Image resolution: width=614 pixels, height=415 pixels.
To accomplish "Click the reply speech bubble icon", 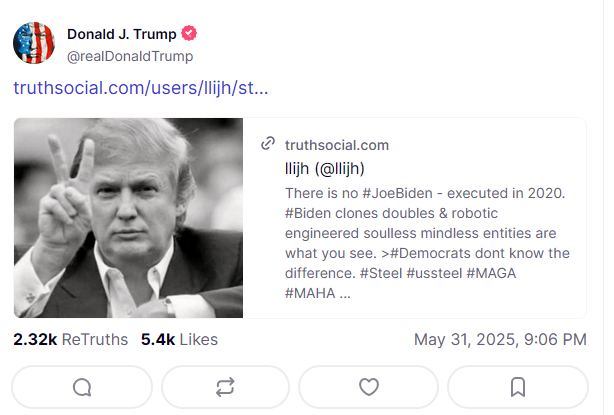I will 82,387.
